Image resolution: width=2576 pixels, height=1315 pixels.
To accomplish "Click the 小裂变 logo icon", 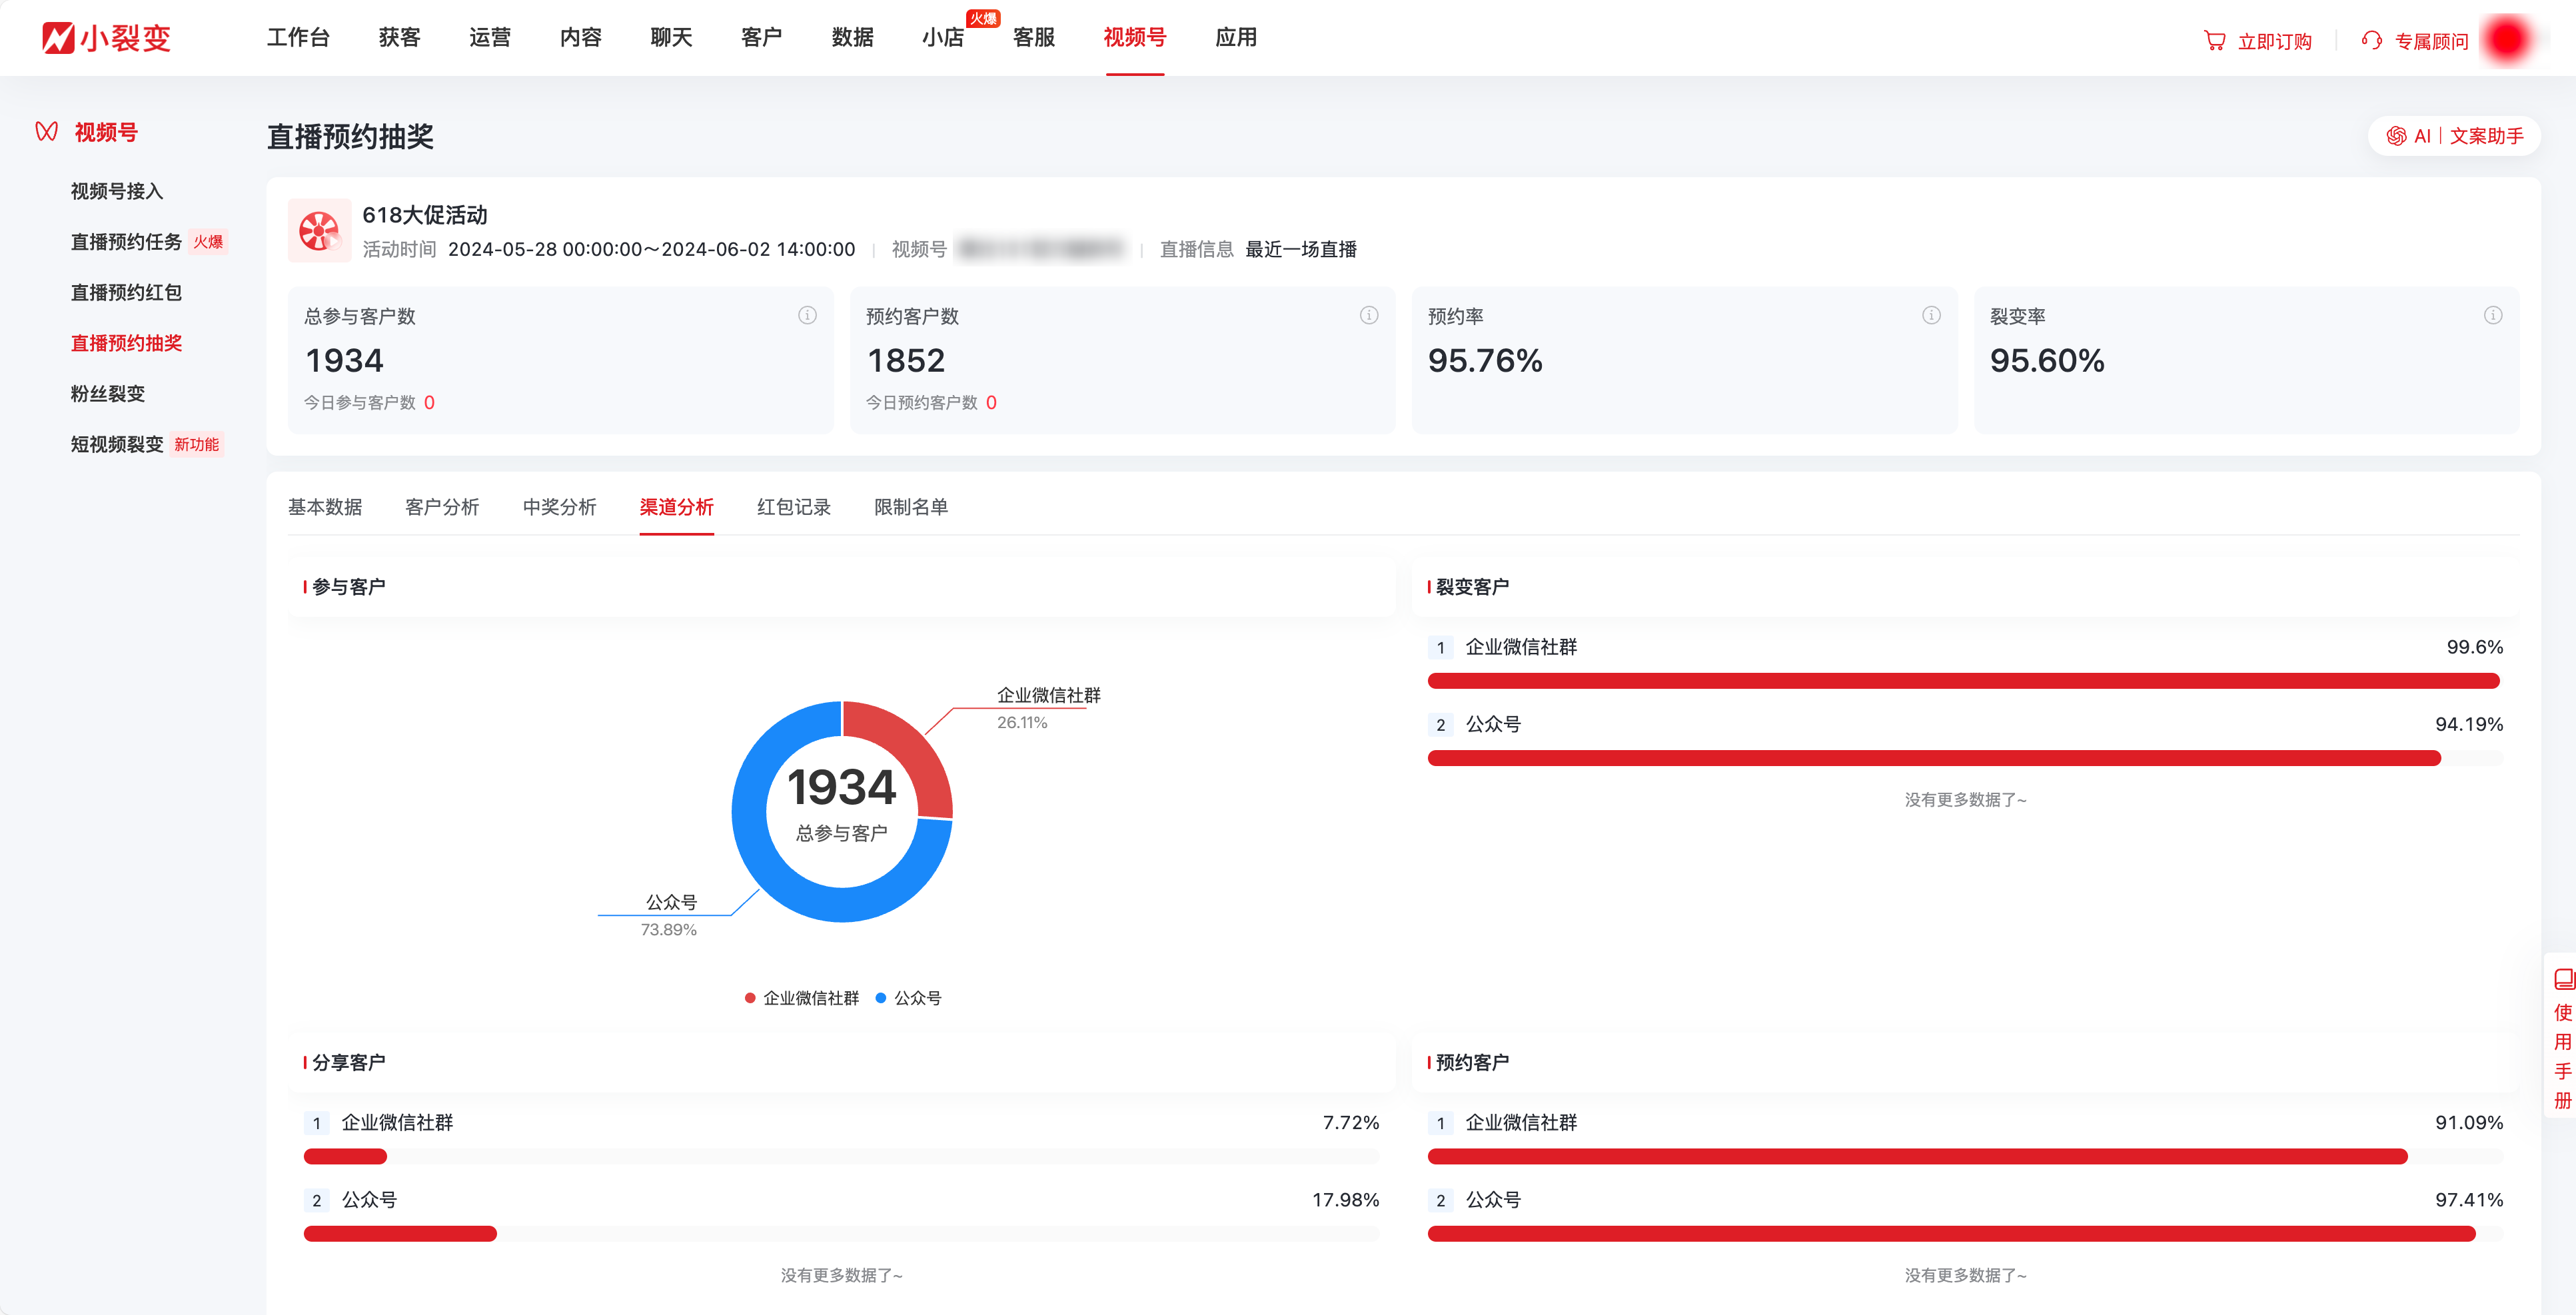I will pyautogui.click(x=58, y=38).
